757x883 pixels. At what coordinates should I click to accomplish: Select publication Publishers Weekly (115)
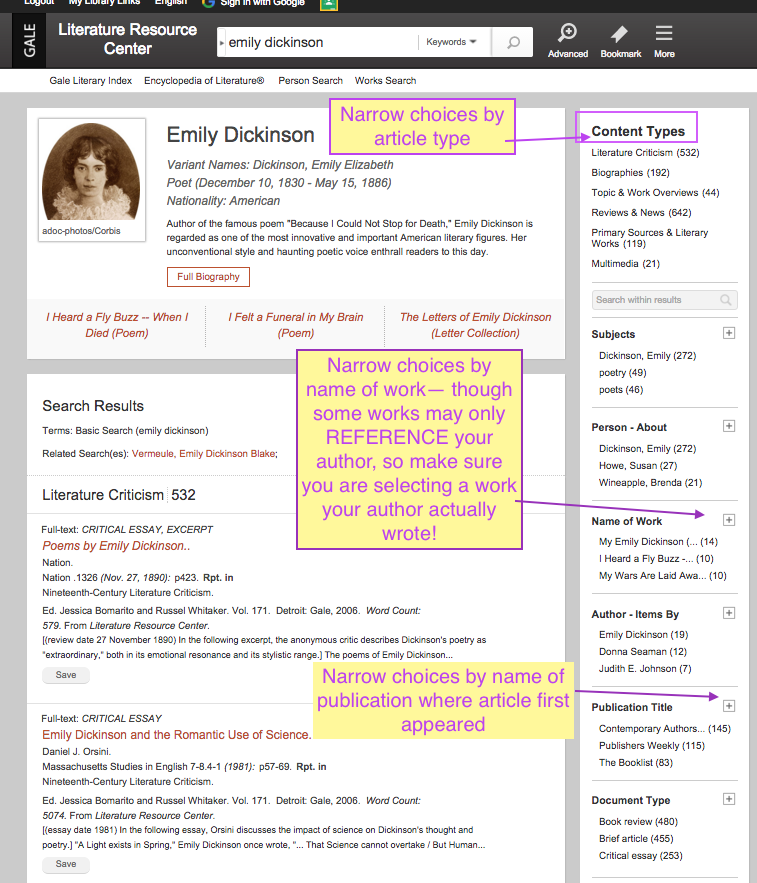click(x=652, y=745)
